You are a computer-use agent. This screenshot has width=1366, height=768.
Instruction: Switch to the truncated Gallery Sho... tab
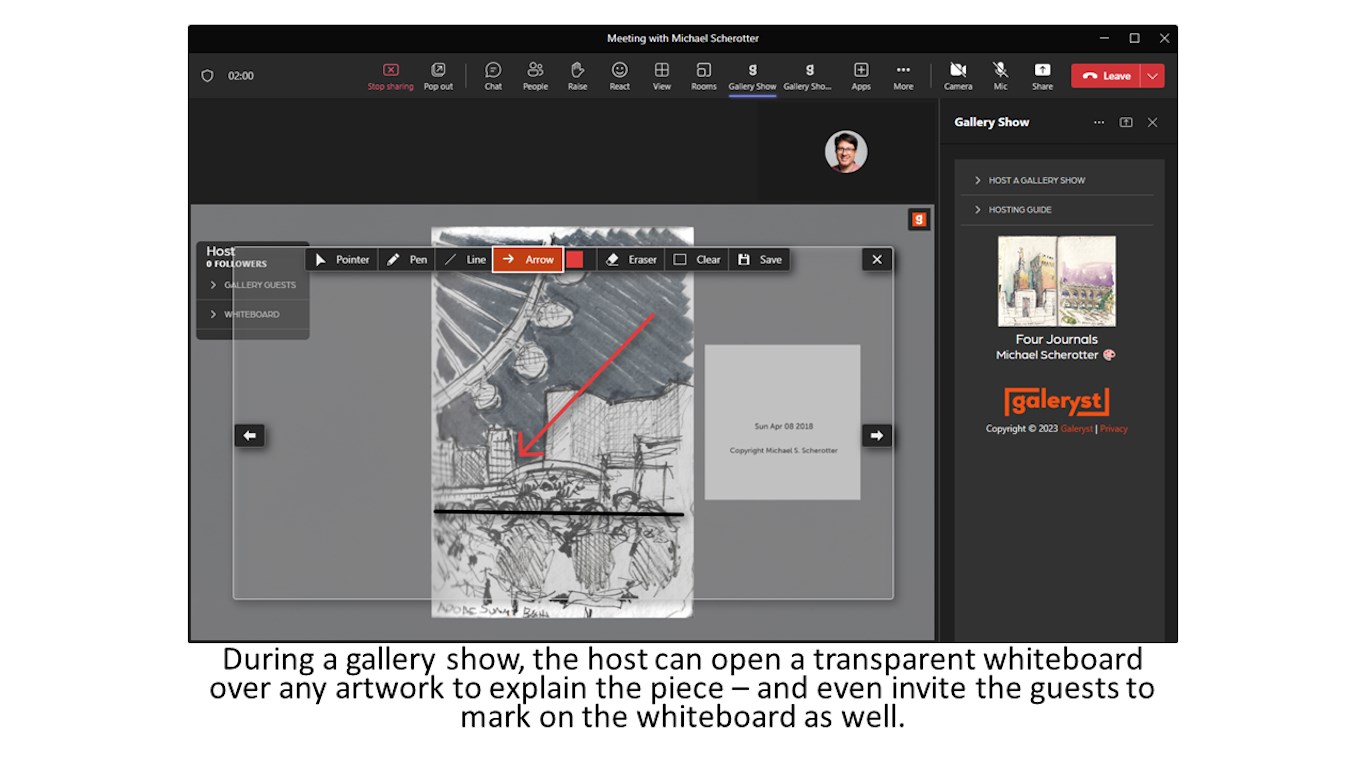coord(808,76)
